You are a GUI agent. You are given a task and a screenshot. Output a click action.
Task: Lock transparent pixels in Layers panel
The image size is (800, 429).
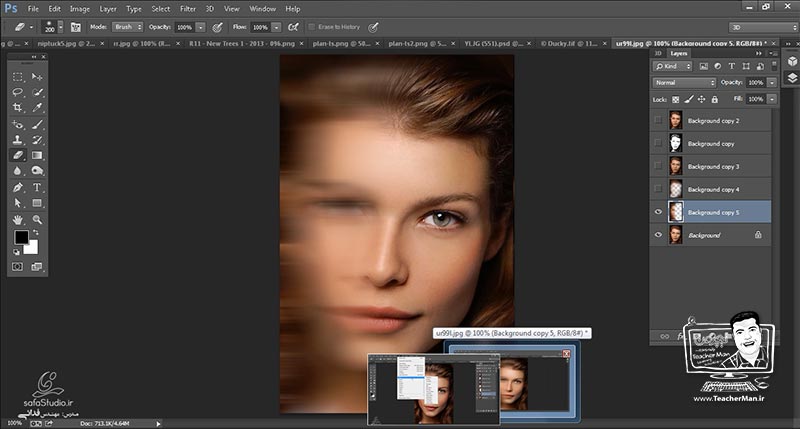point(676,99)
